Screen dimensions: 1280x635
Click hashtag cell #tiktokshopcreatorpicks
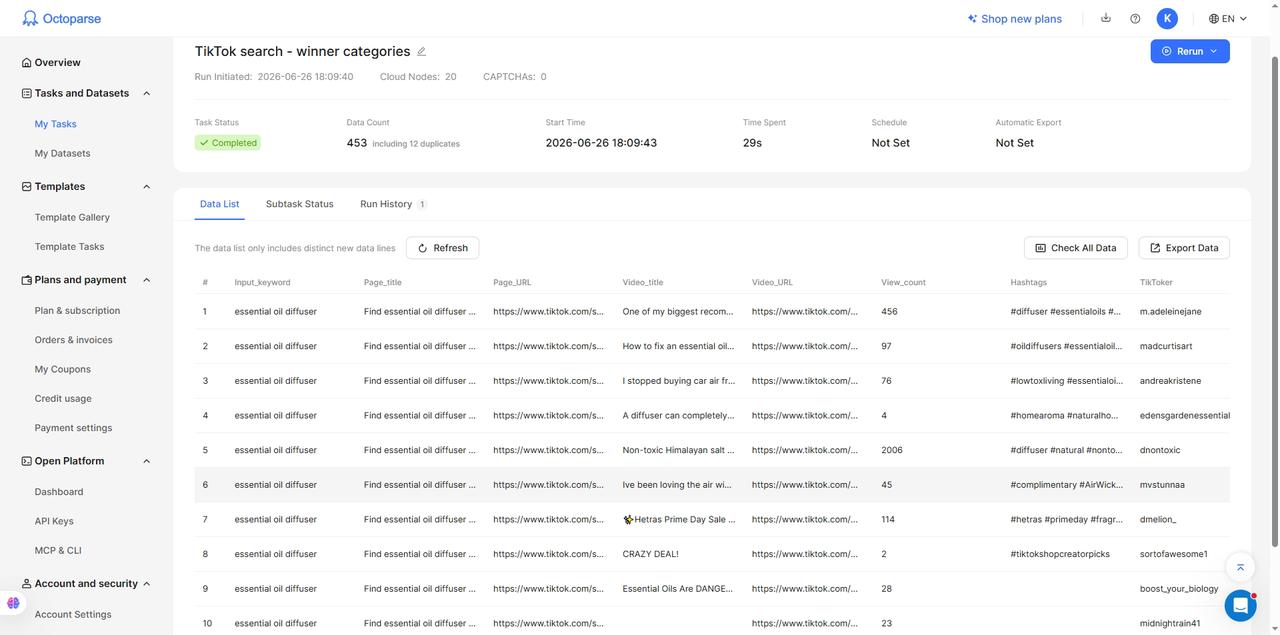tap(1060, 554)
